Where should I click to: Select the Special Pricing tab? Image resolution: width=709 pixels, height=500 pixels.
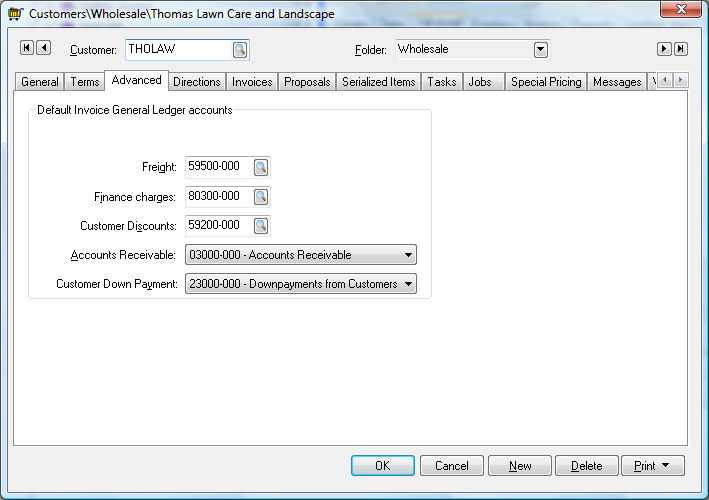point(546,82)
